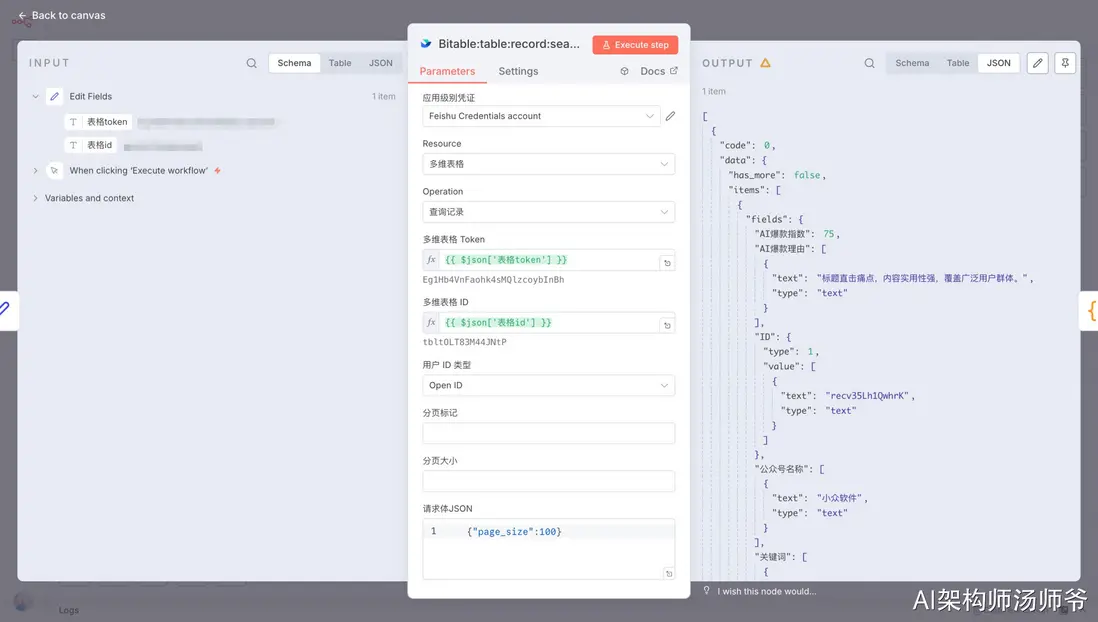Image resolution: width=1098 pixels, height=622 pixels.
Task: Select the 表格token field pill
Action: (x=99, y=122)
